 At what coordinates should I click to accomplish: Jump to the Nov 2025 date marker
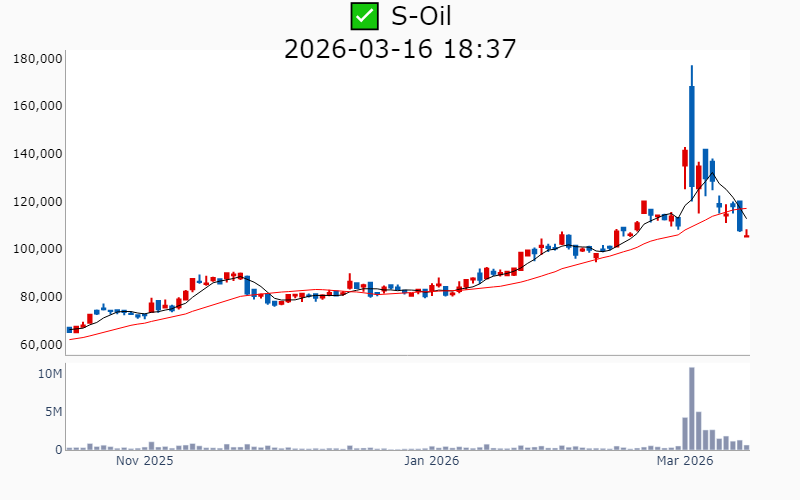(x=144, y=462)
